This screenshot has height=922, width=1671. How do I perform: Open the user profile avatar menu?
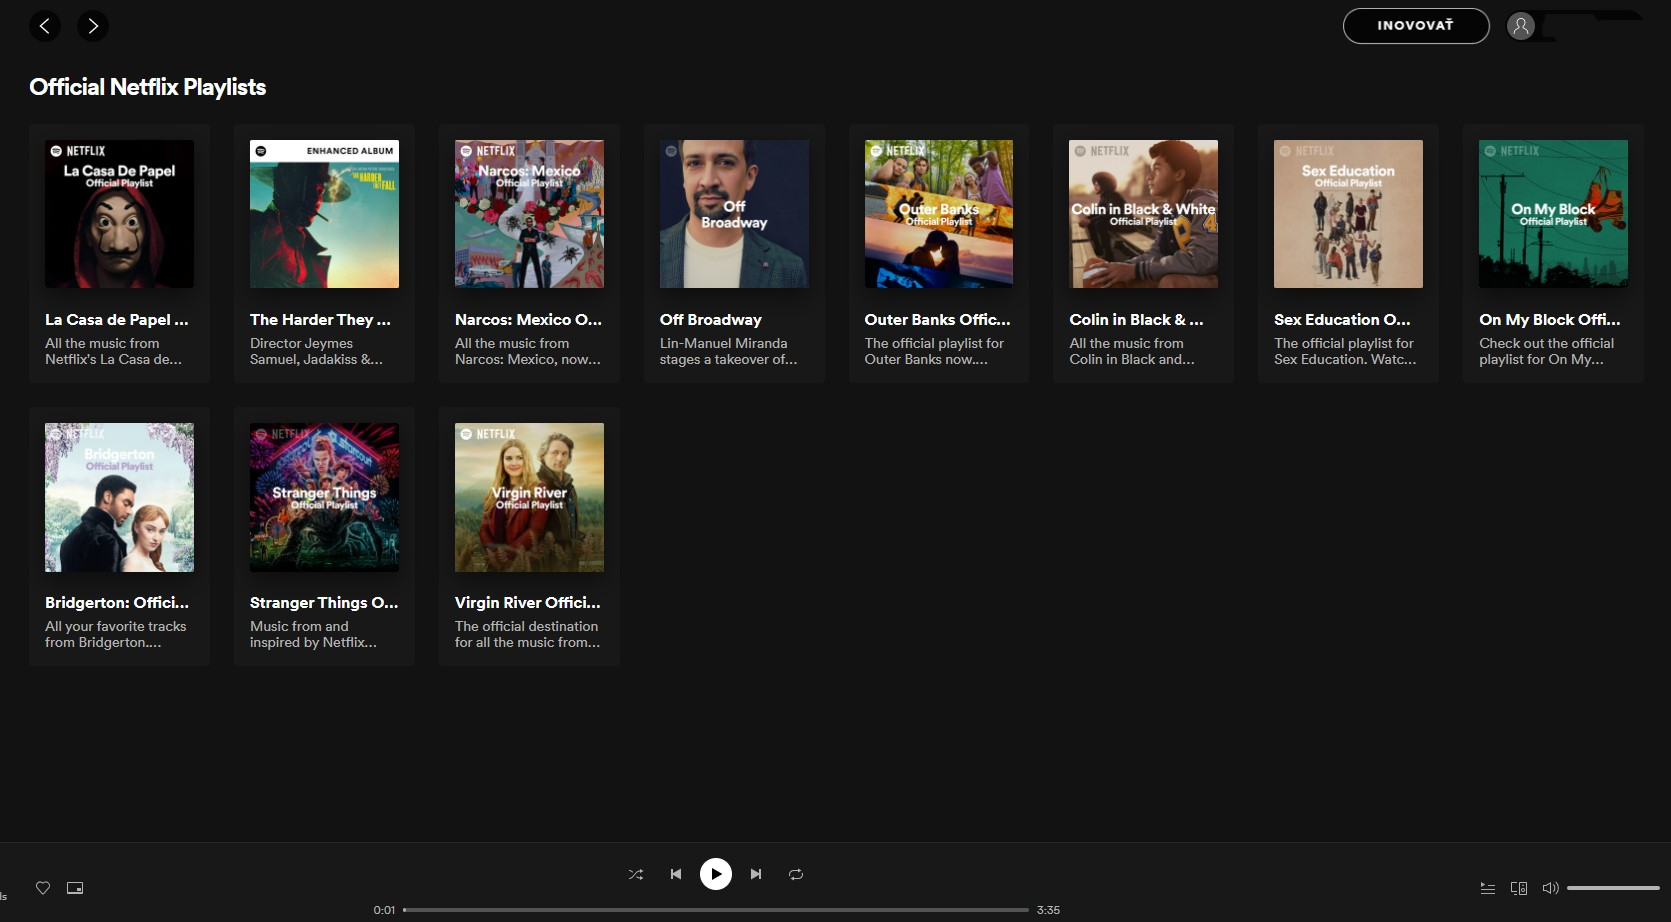click(1520, 26)
